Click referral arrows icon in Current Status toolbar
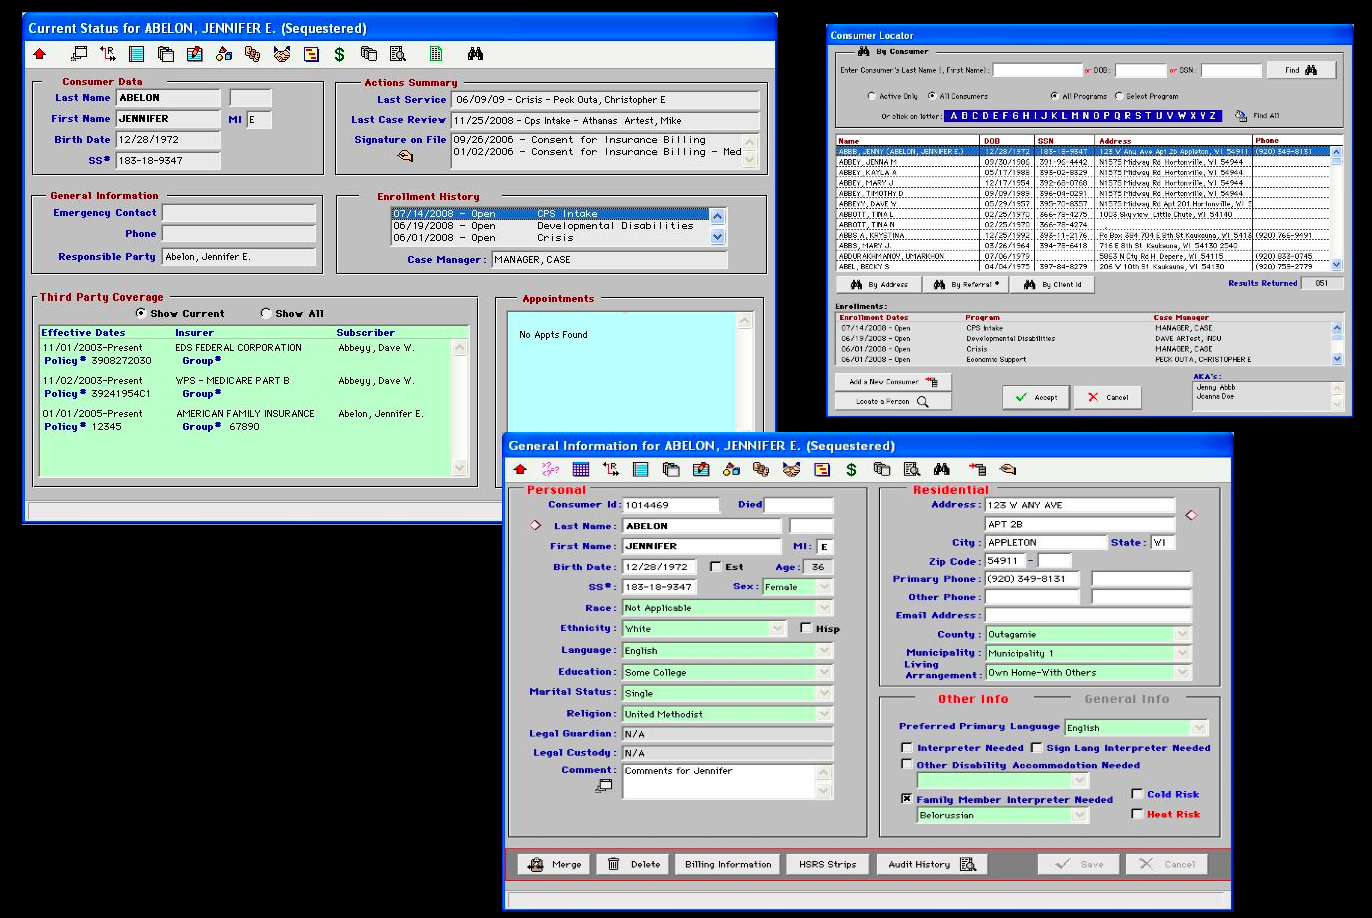Image resolution: width=1372 pixels, height=918 pixels. click(x=108, y=54)
